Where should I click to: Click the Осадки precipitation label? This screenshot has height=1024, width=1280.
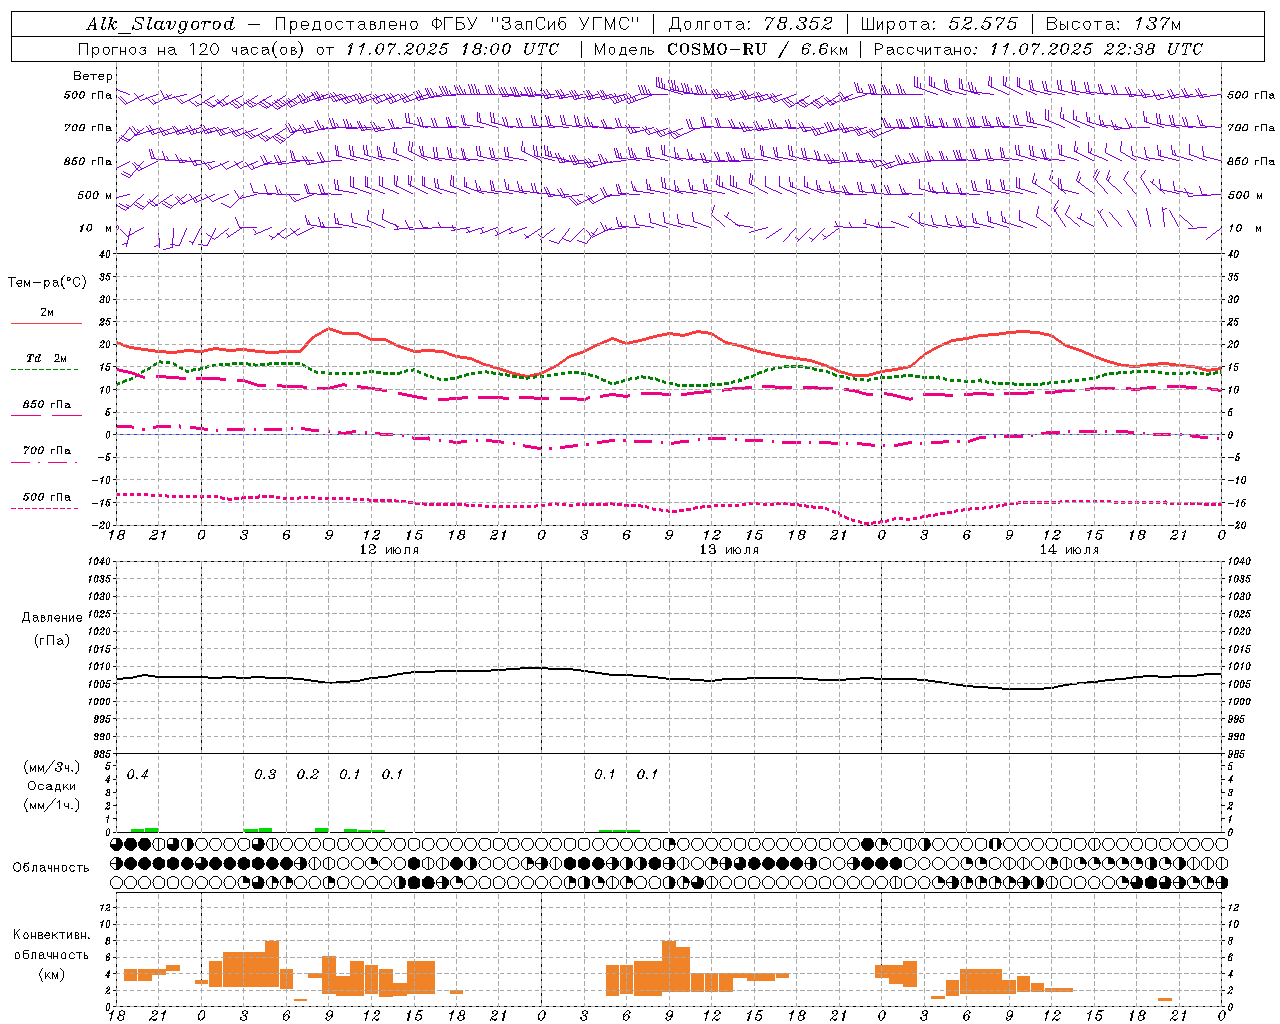point(52,786)
